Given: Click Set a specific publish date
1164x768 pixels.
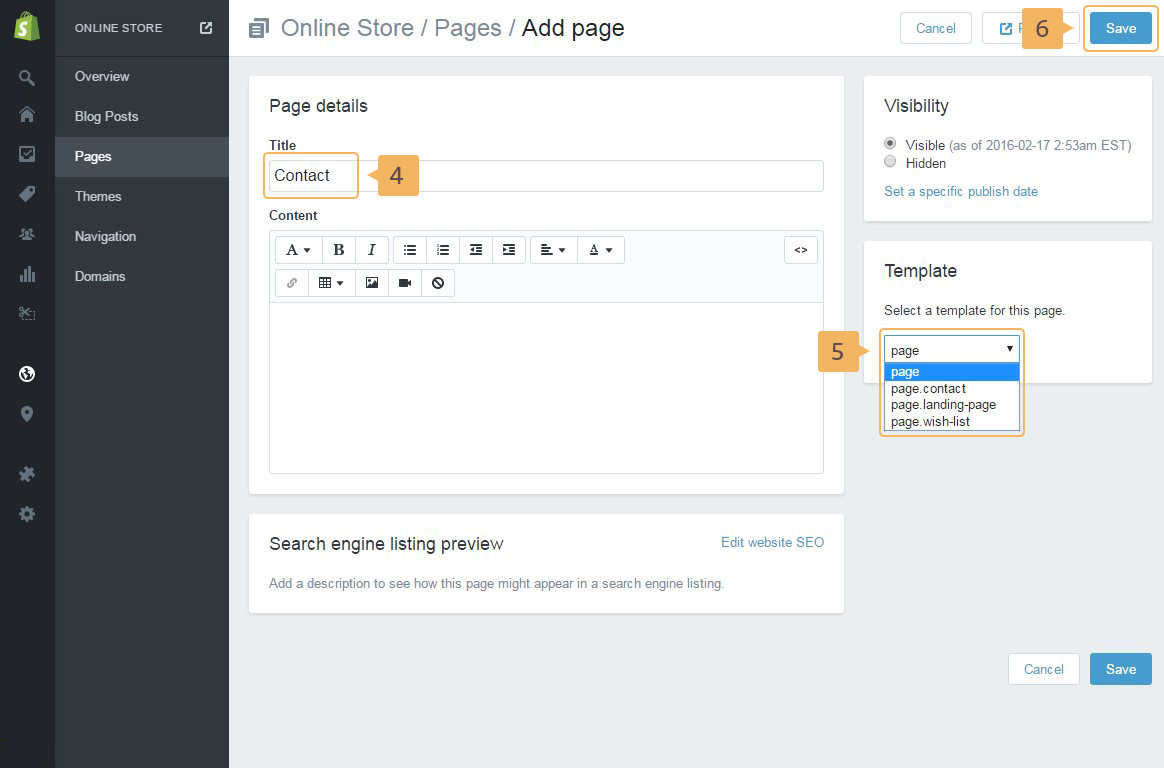Looking at the screenshot, I should [x=960, y=191].
